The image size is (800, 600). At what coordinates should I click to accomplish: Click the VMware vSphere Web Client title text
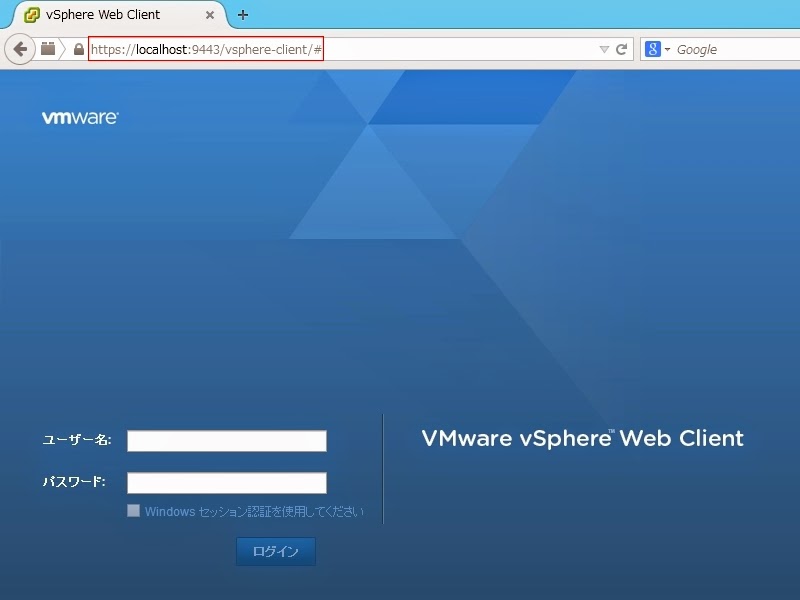583,438
